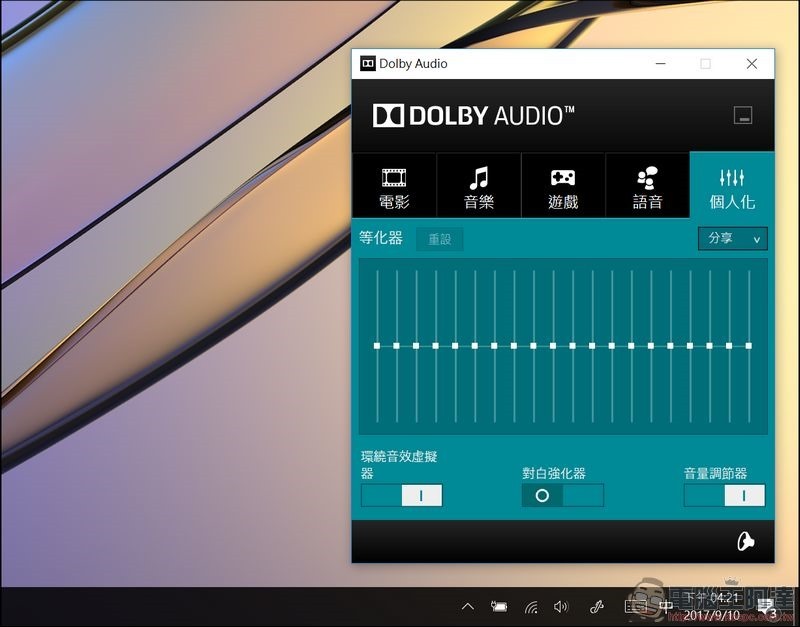The width and height of the screenshot is (800, 627).
Task: Open the 遊戲 game profile tab
Action: tap(563, 185)
